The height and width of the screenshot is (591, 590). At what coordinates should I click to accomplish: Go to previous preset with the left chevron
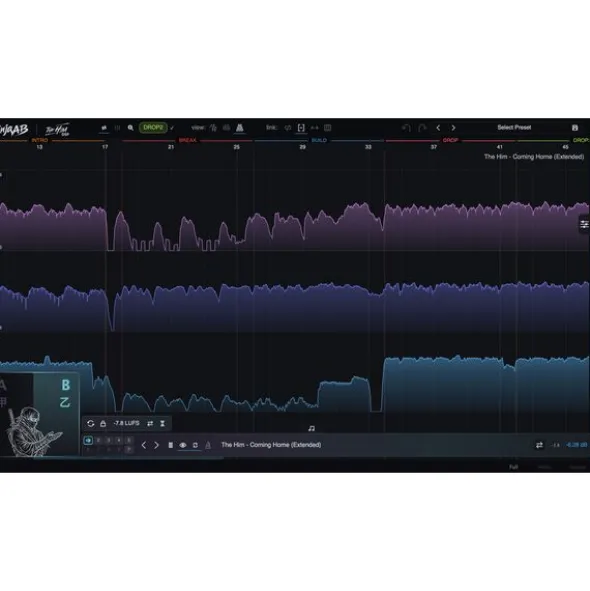pyautogui.click(x=438, y=128)
